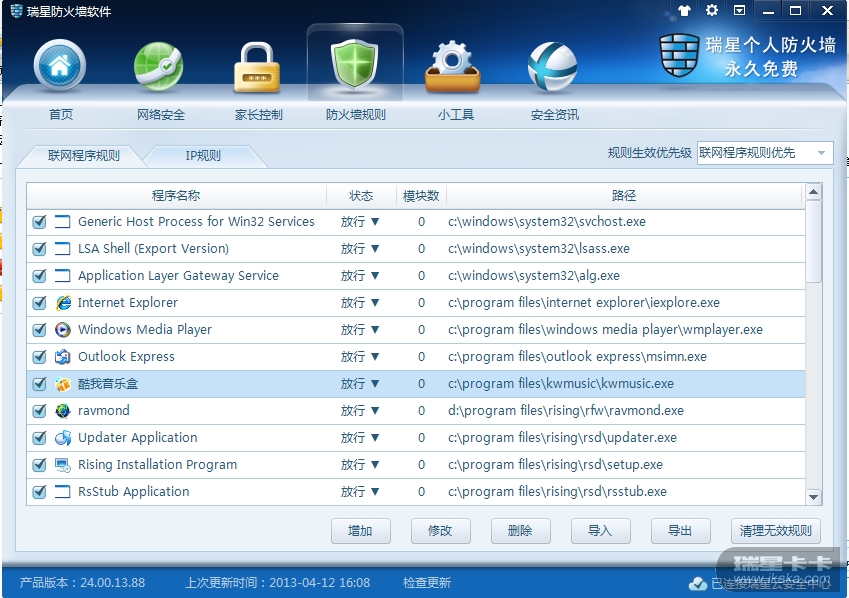Disable the Windows Media Player rule checkbox

pos(40,330)
